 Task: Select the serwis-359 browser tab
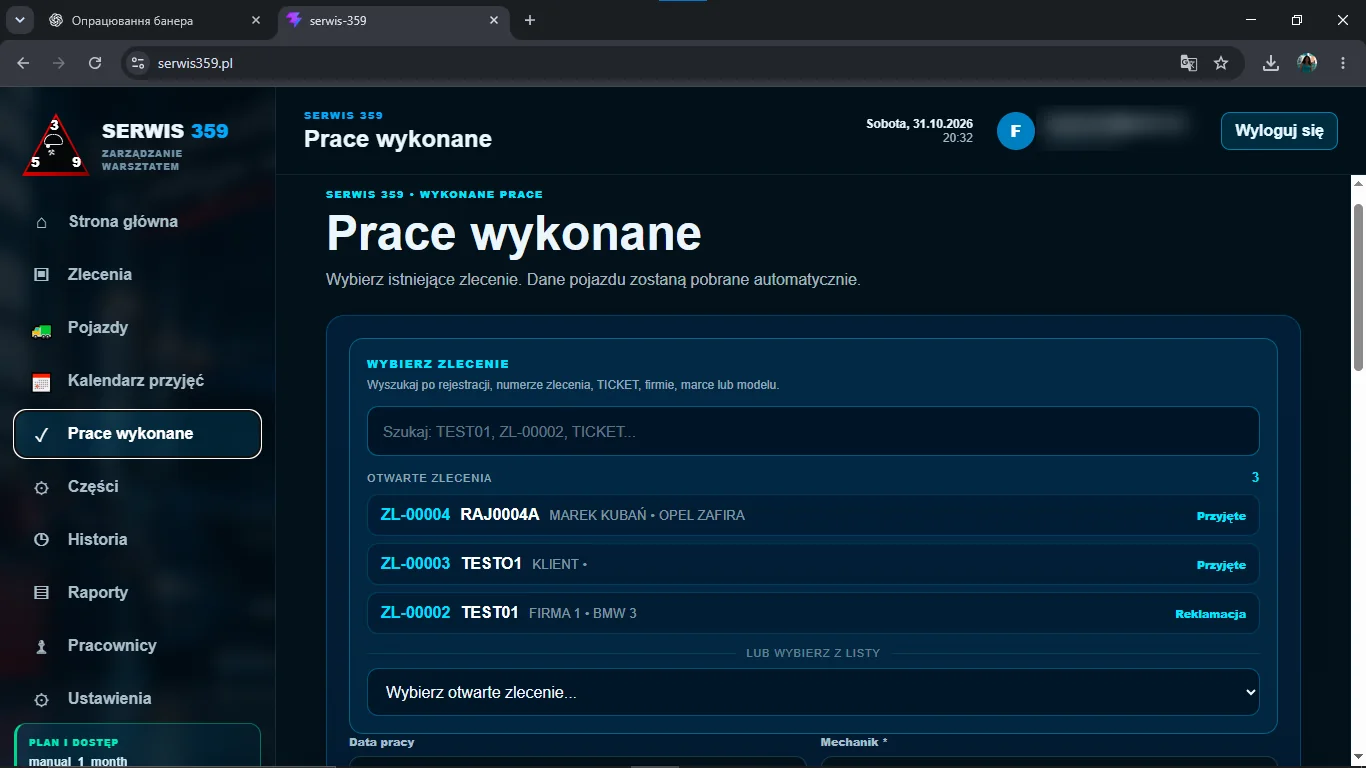click(x=393, y=20)
